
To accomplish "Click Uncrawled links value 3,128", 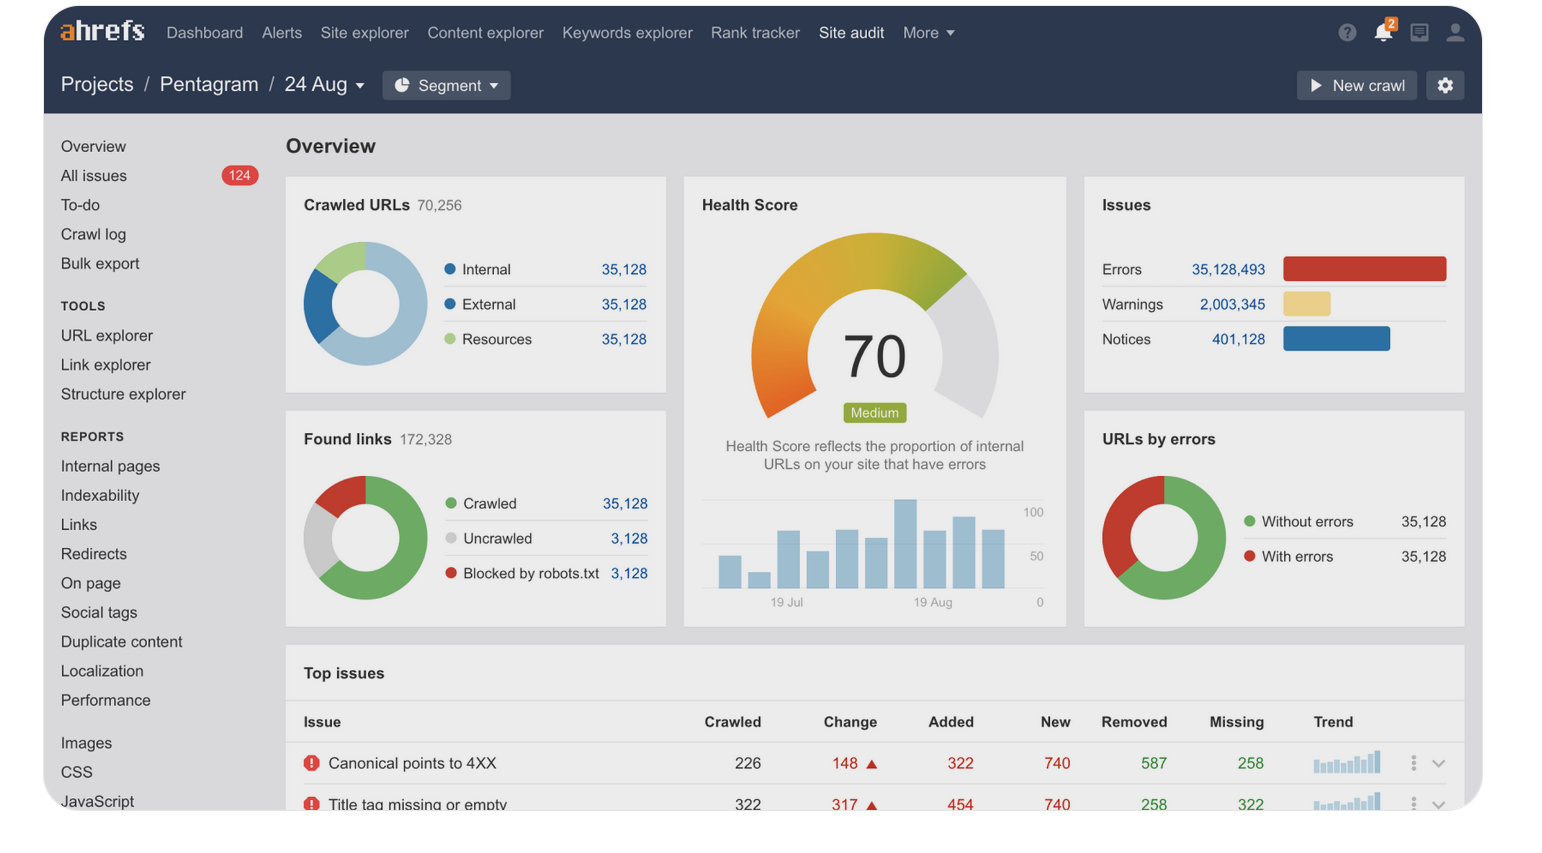I will click(x=629, y=538).
